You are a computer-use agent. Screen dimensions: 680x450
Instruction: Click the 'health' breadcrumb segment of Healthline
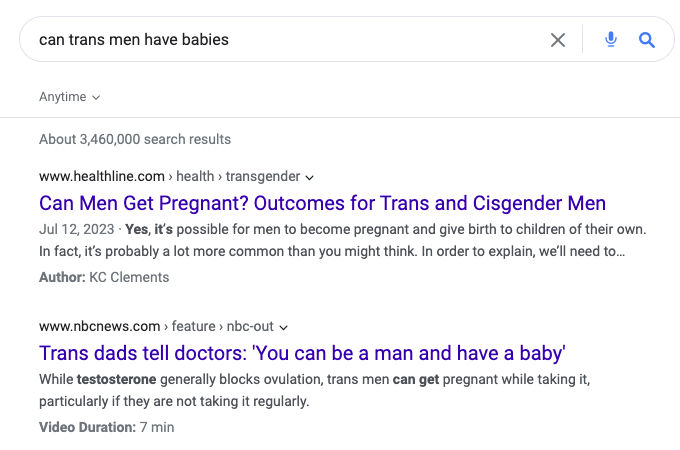pos(195,176)
